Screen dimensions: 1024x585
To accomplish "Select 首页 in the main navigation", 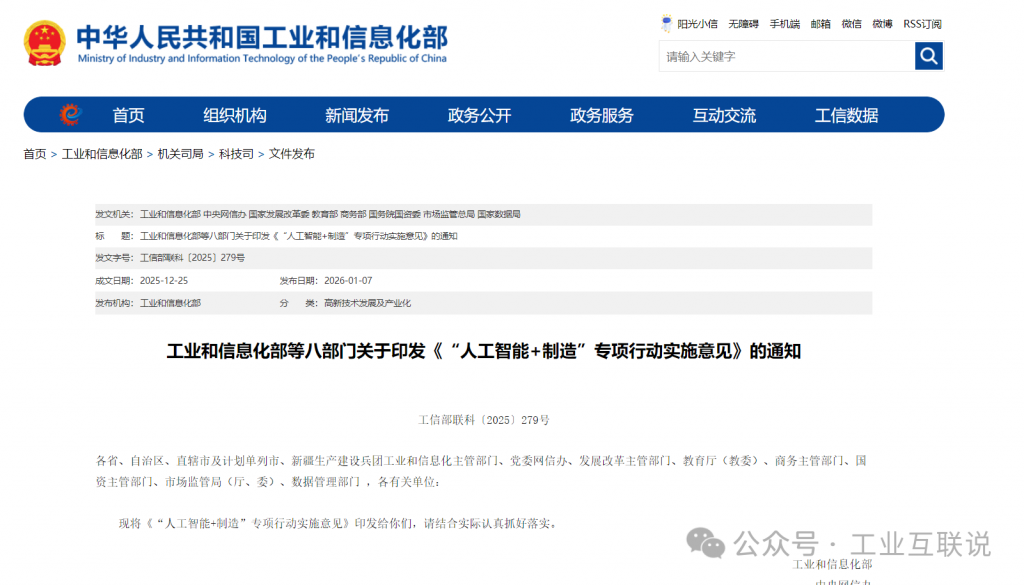I will [128, 115].
